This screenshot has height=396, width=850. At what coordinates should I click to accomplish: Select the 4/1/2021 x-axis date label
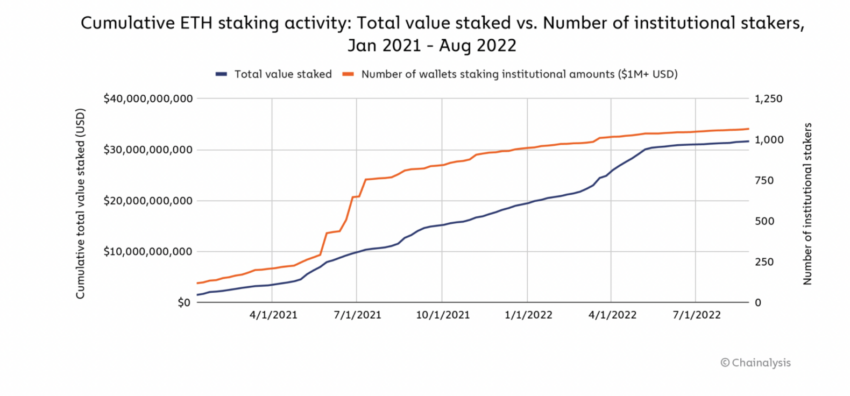coord(272,315)
